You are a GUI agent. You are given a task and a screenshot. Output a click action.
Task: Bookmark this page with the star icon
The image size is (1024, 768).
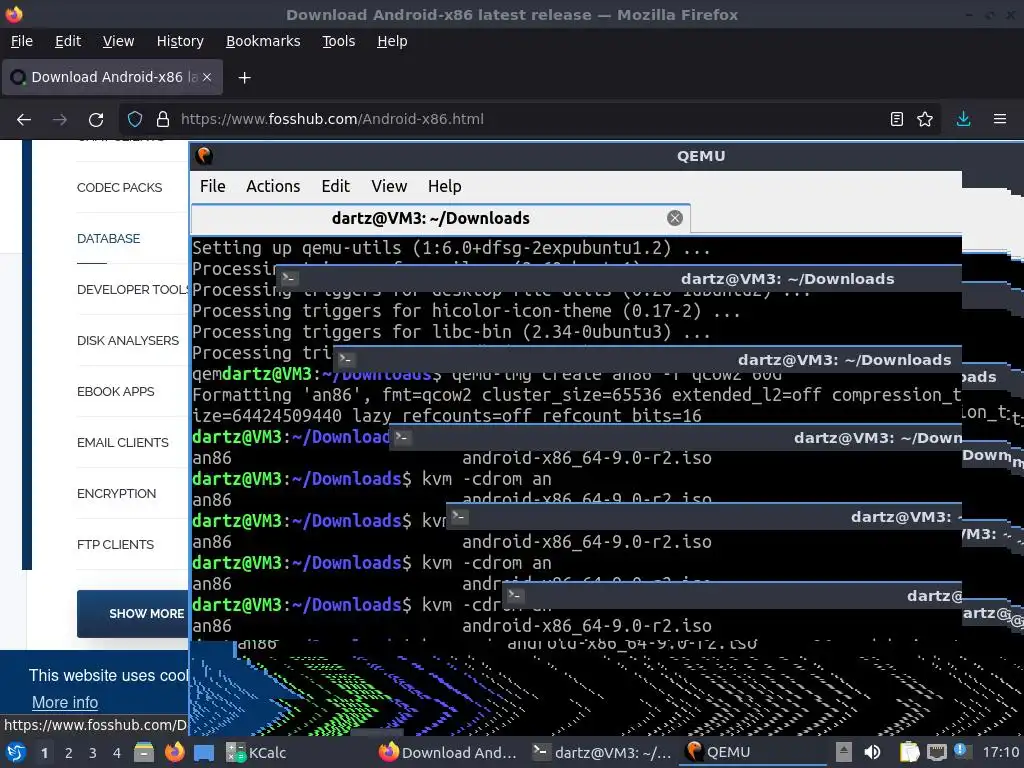[x=925, y=120]
